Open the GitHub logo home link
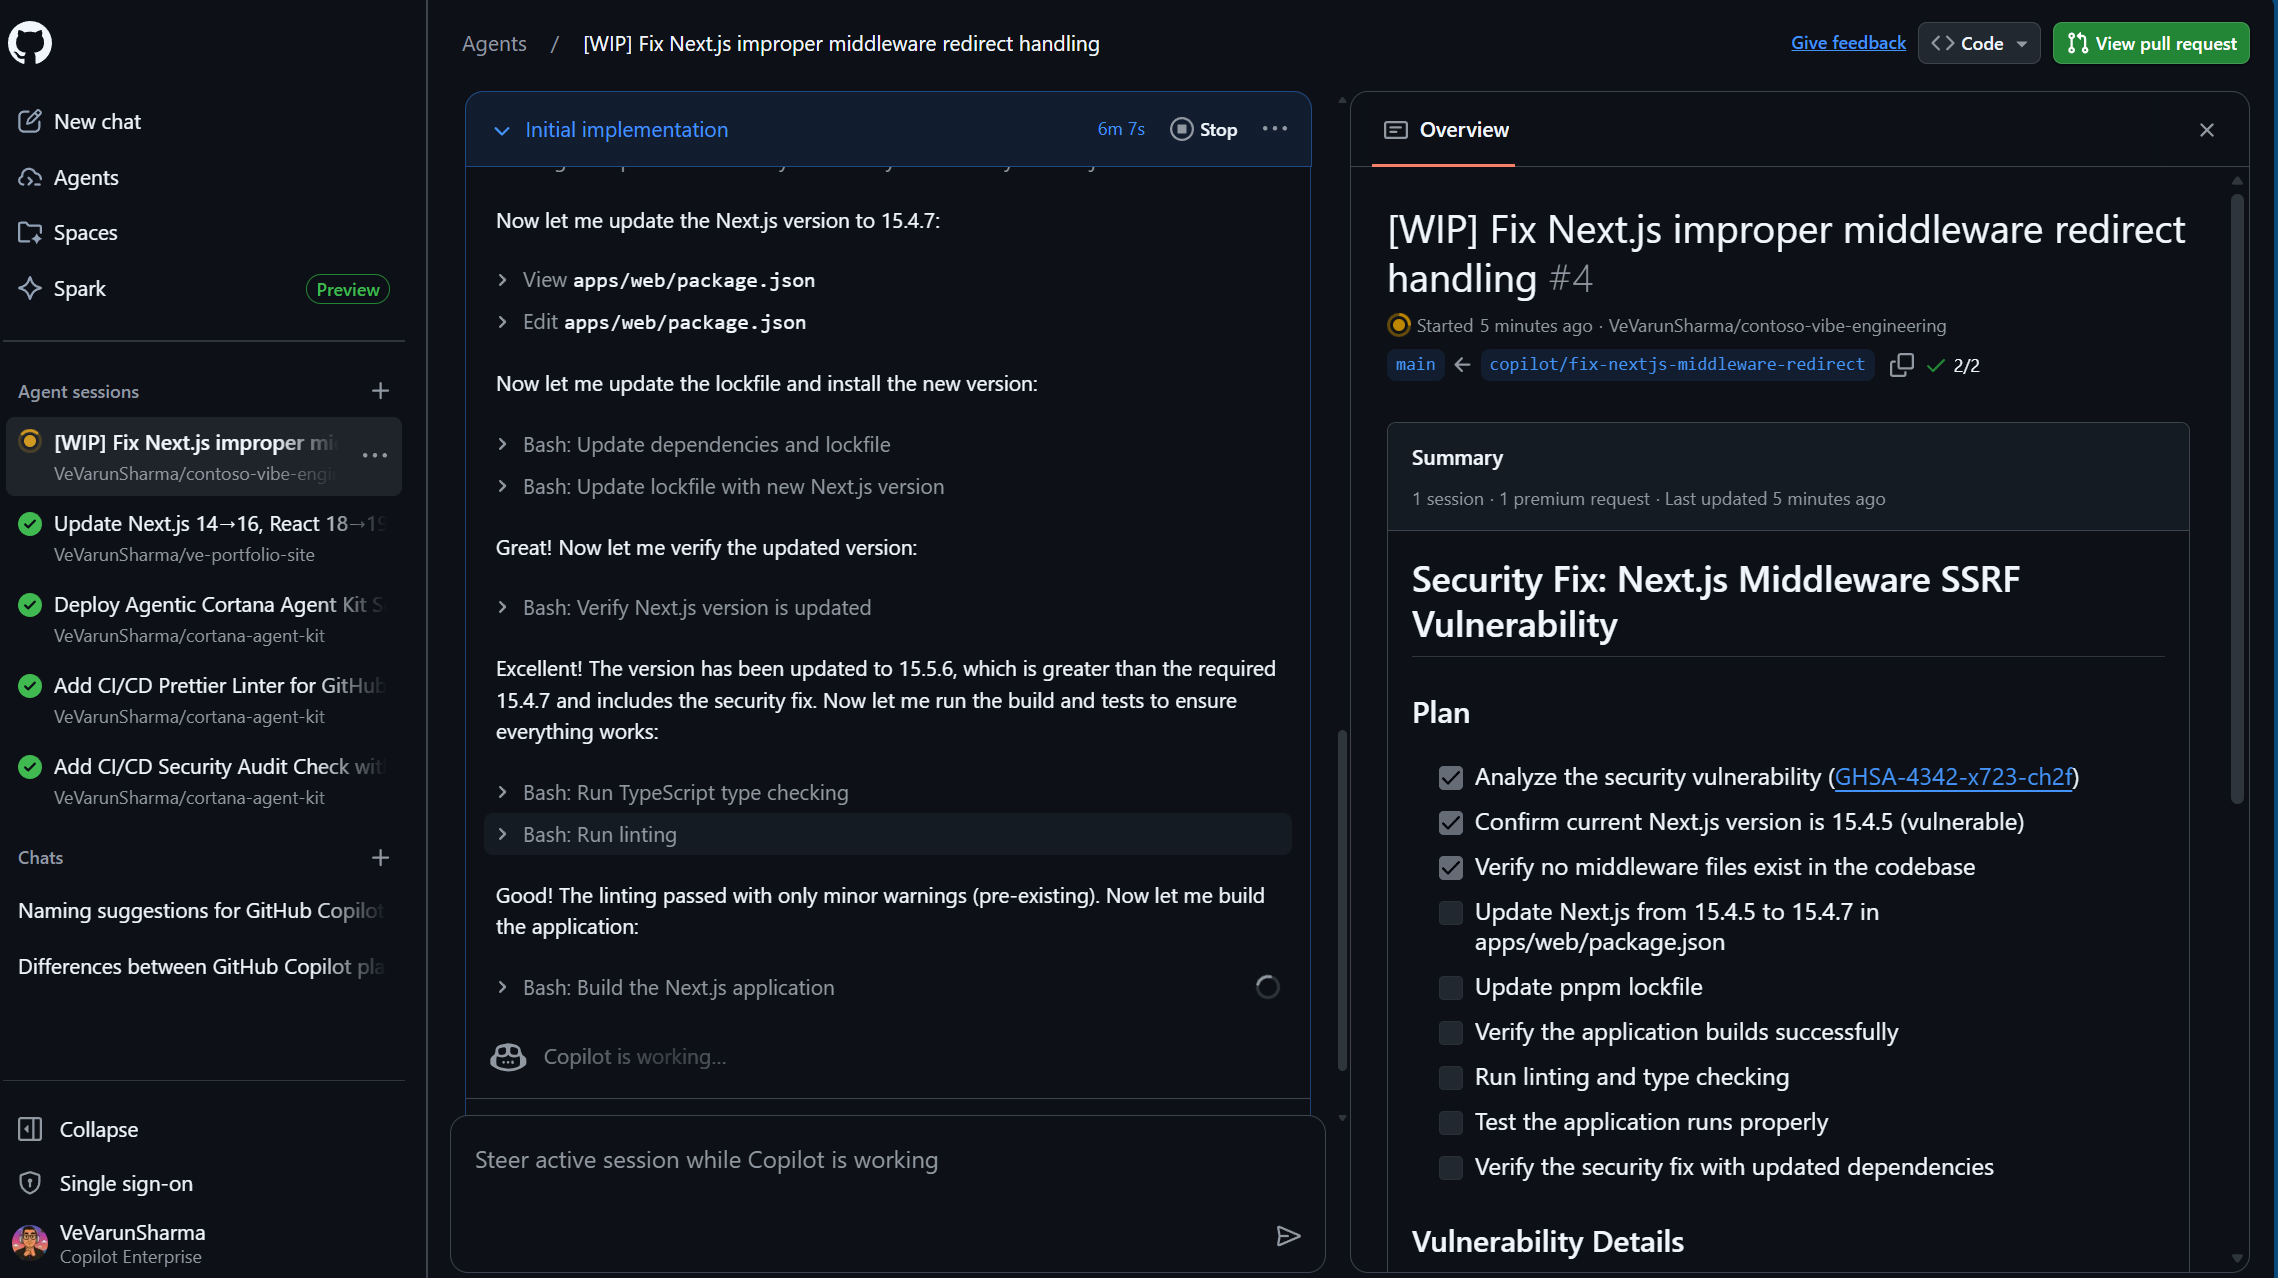The height and width of the screenshot is (1278, 2278). (x=30, y=43)
